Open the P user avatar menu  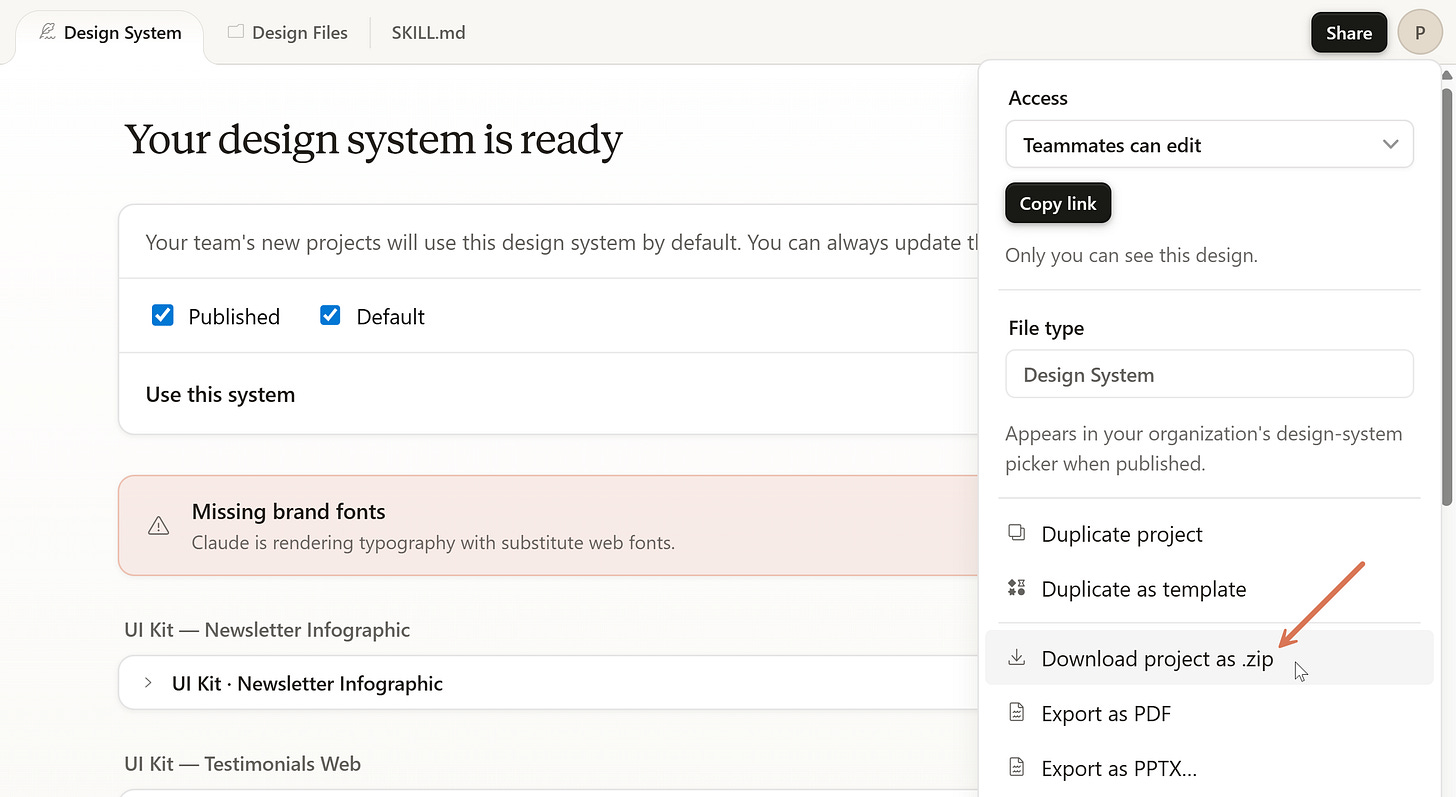click(x=1420, y=33)
